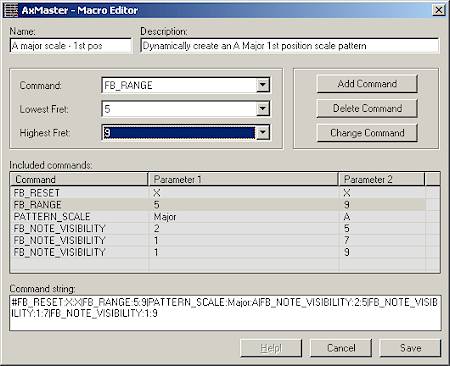The height and width of the screenshot is (366, 450).
Task: Click the Parameter 2 column header
Action: [382, 179]
